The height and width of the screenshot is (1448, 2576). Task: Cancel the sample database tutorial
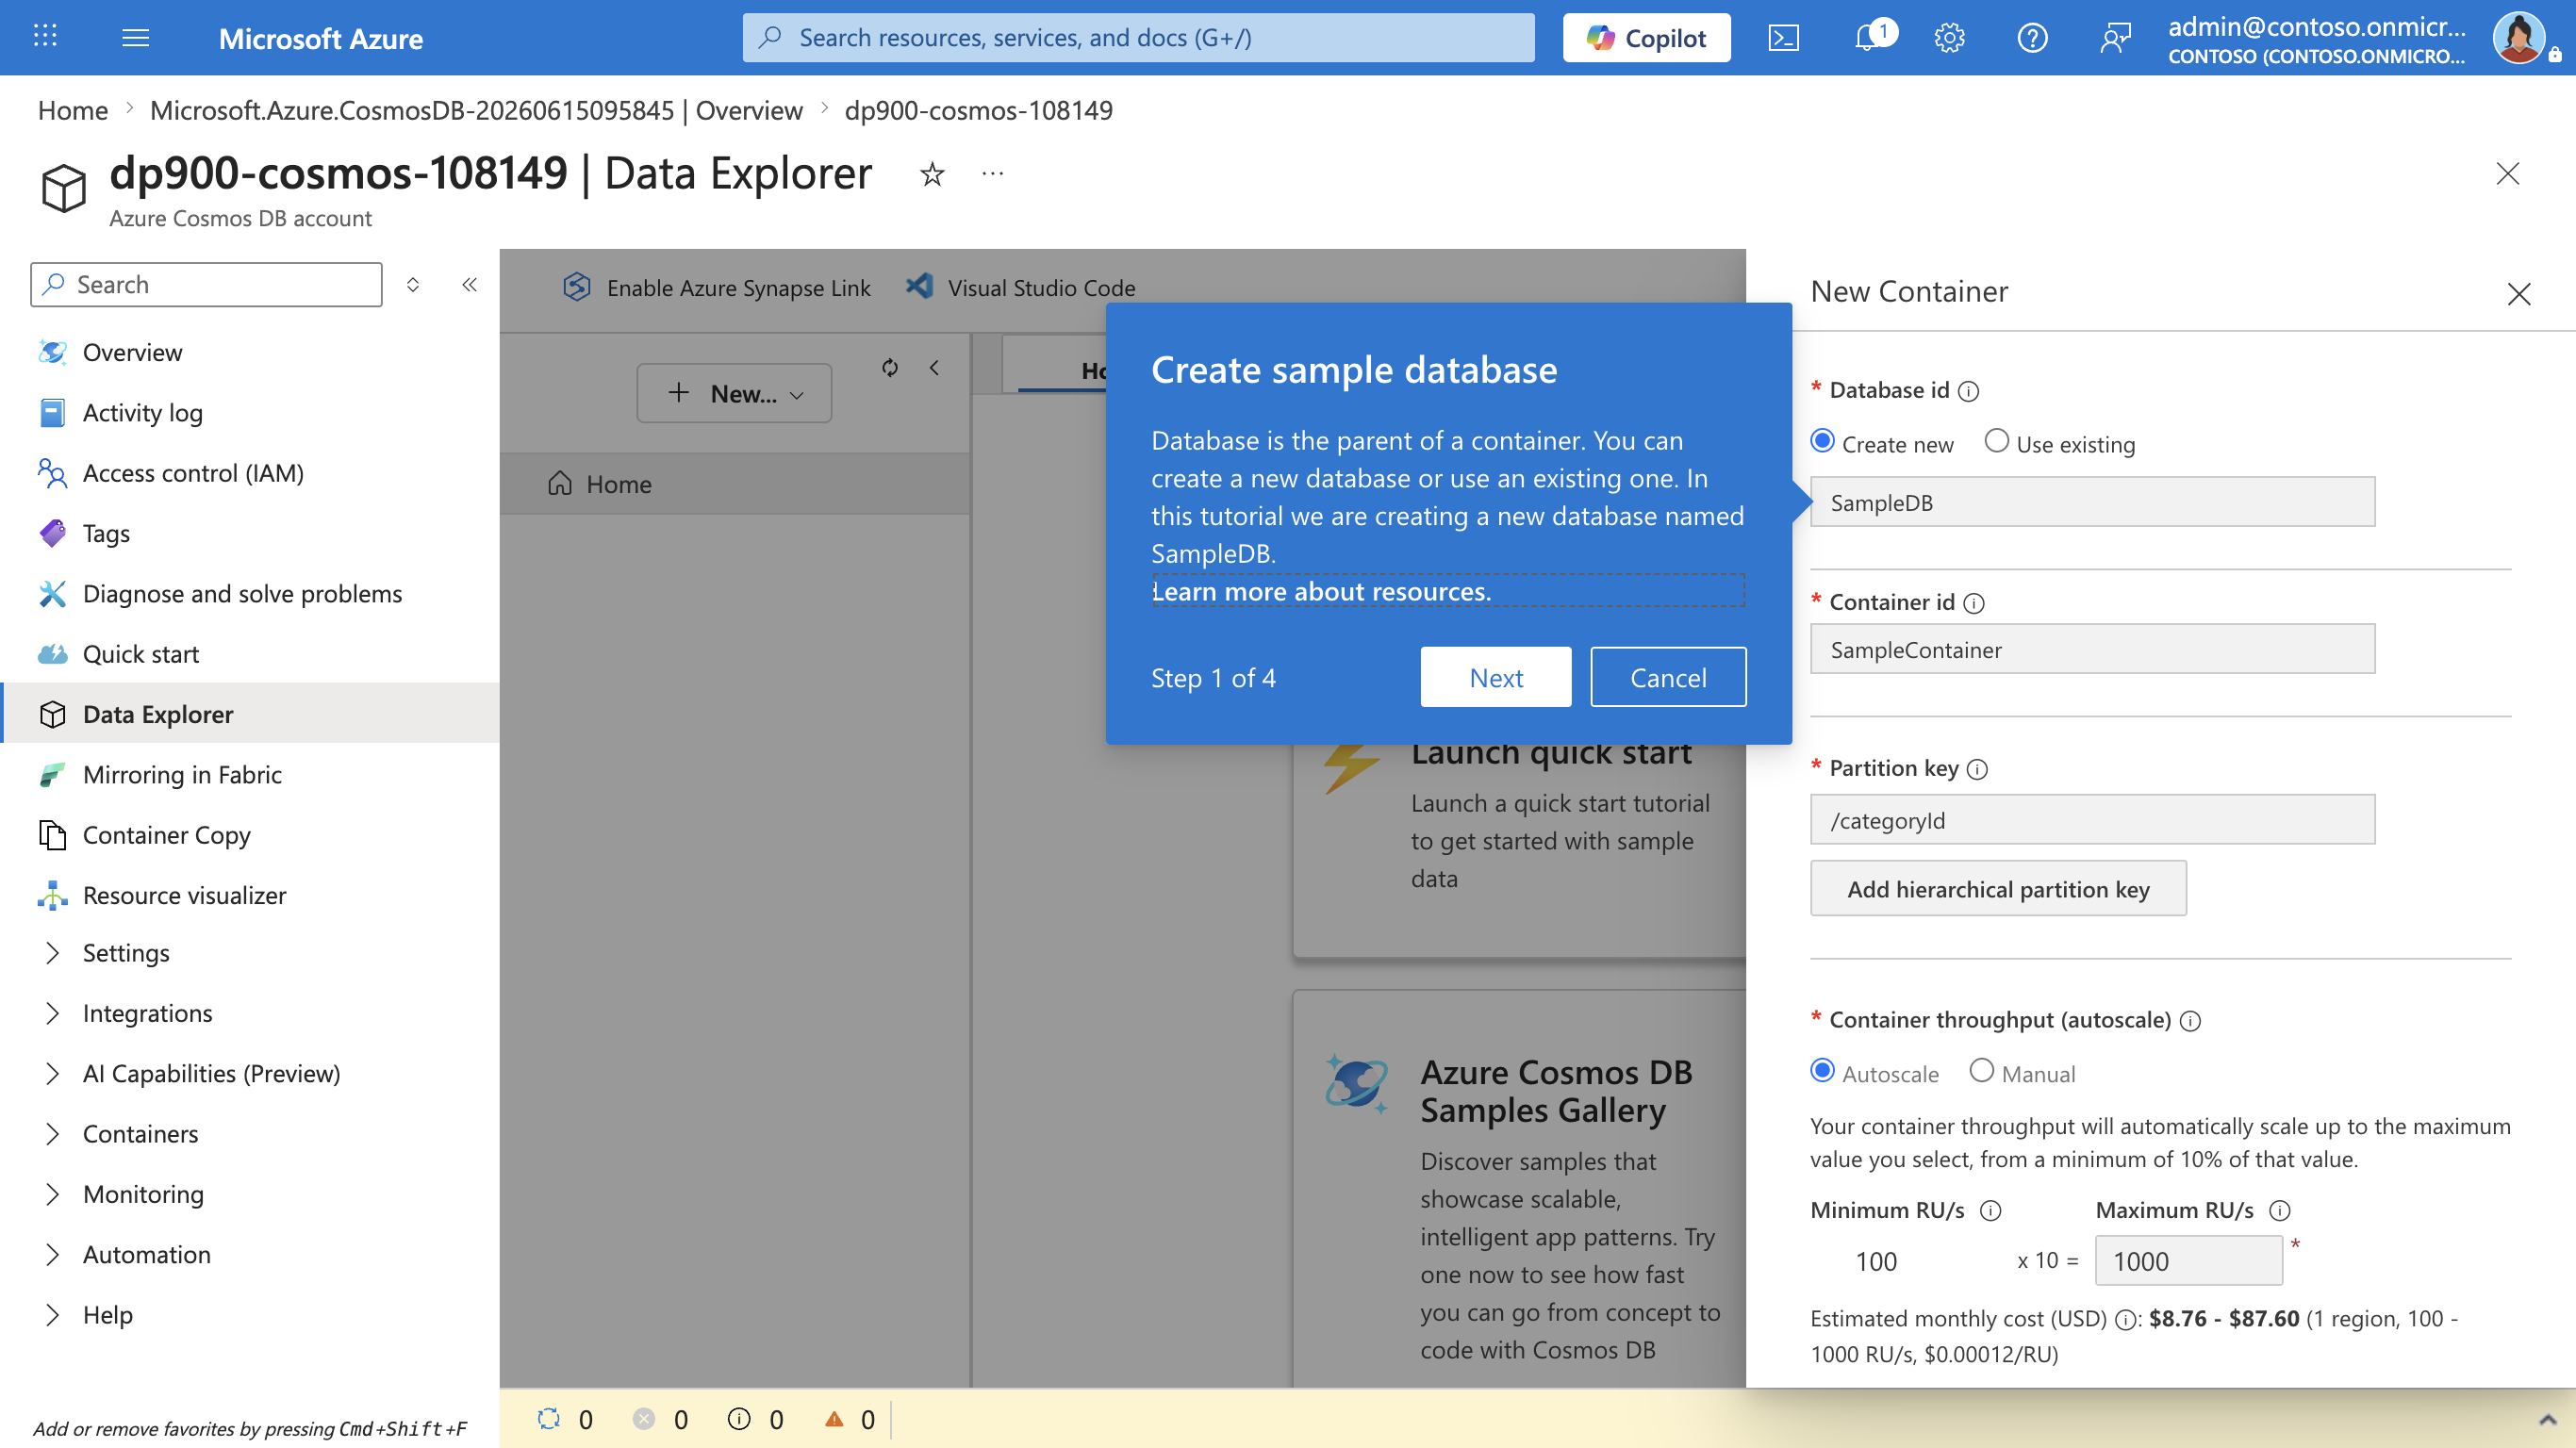[1668, 678]
